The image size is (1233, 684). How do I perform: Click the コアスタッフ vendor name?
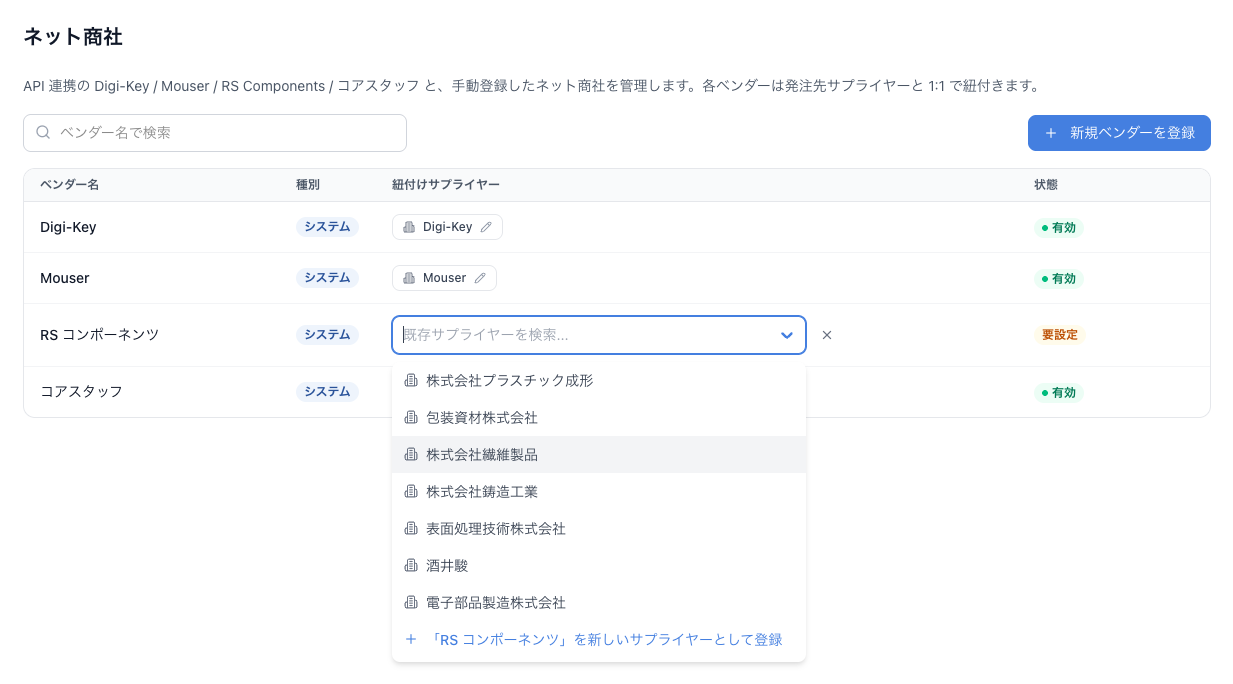point(81,392)
